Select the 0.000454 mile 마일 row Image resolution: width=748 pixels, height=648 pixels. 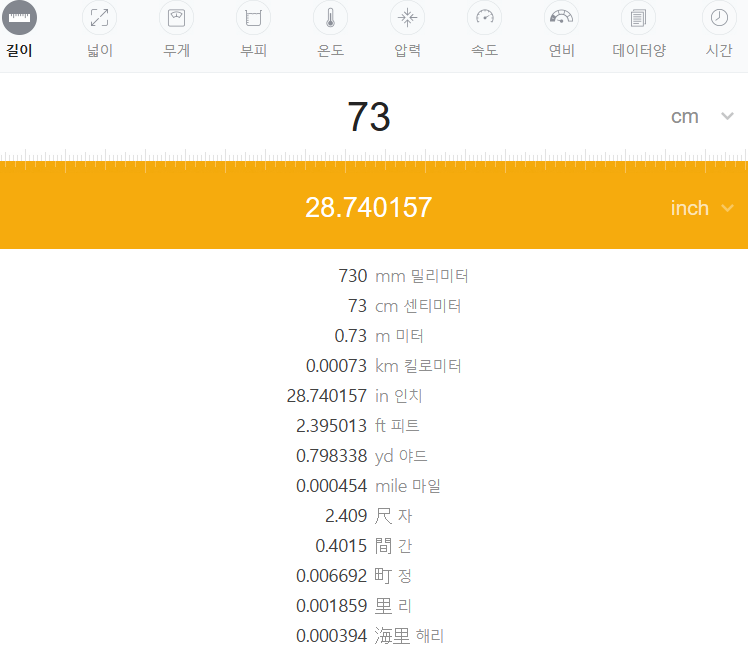pyautogui.click(x=368, y=486)
